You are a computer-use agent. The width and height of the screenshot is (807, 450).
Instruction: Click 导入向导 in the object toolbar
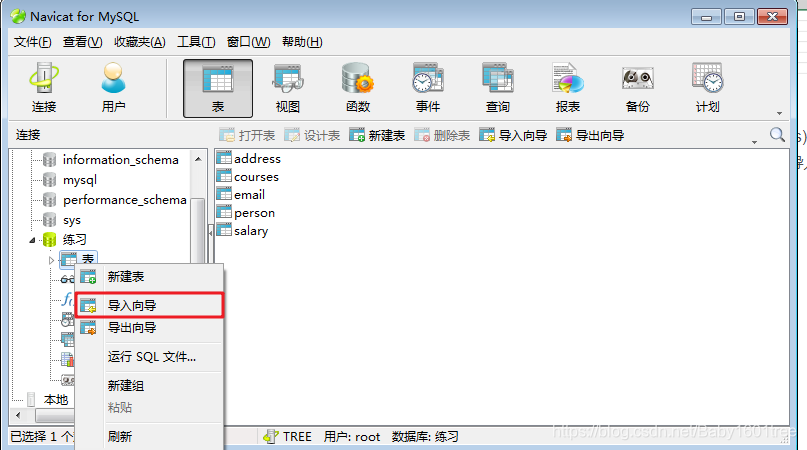coord(513,135)
